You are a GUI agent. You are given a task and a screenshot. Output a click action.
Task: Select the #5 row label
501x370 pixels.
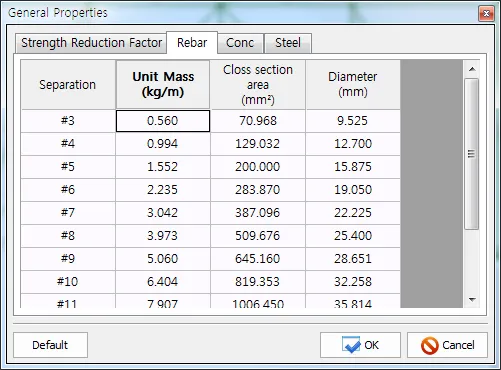[x=68, y=167]
